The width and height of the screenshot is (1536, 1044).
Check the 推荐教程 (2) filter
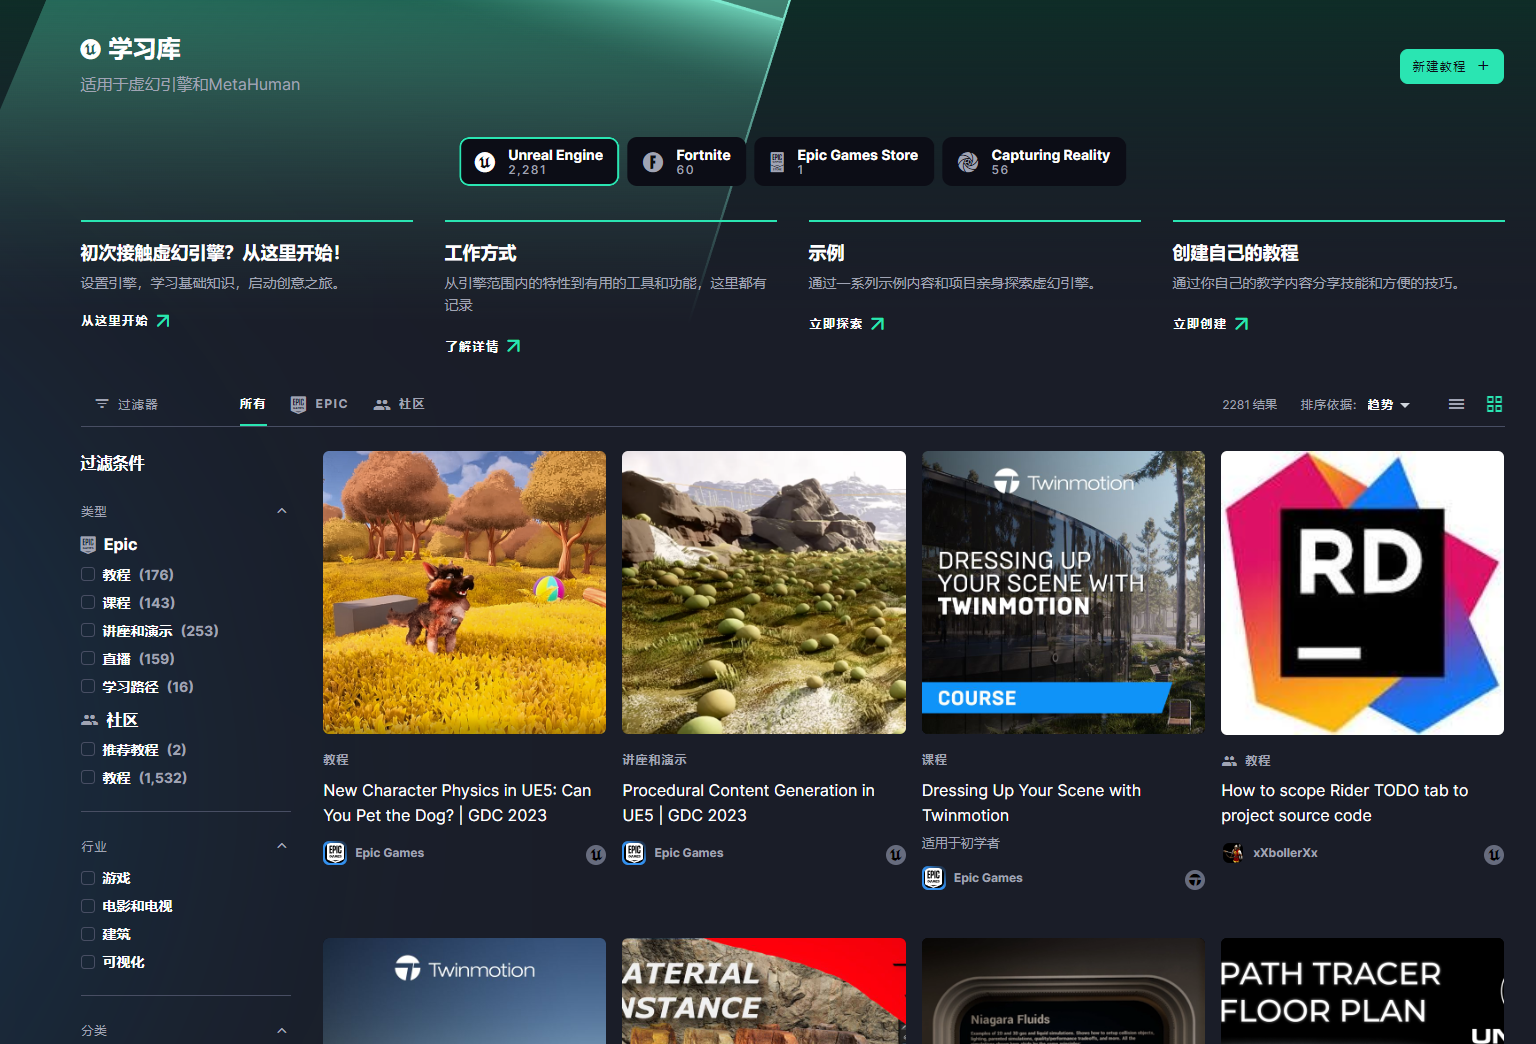[x=88, y=750]
